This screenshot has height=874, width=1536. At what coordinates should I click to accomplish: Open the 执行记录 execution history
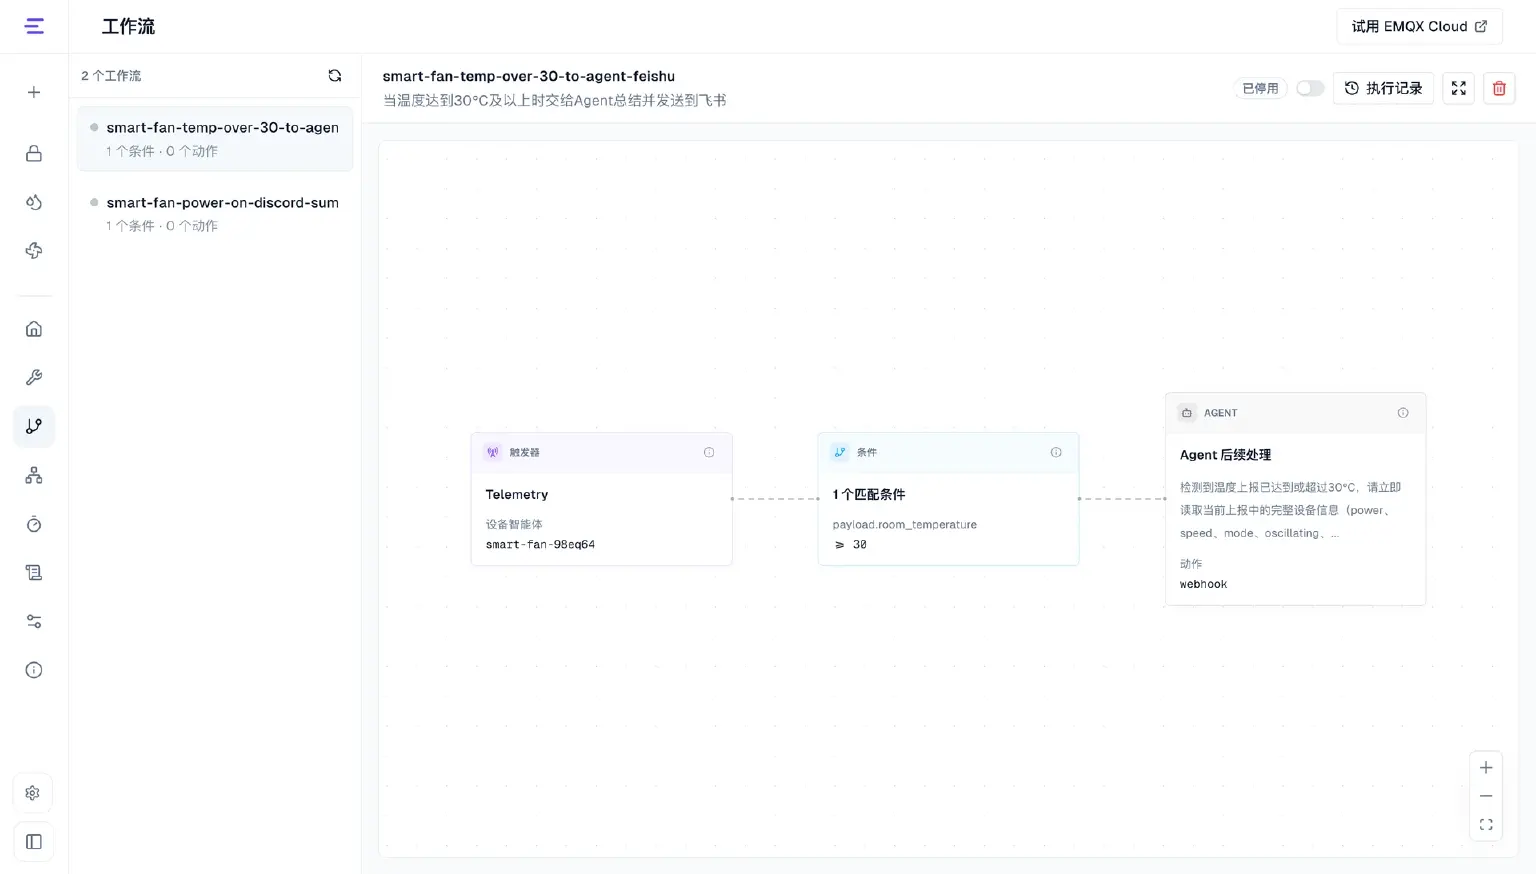[1384, 88]
